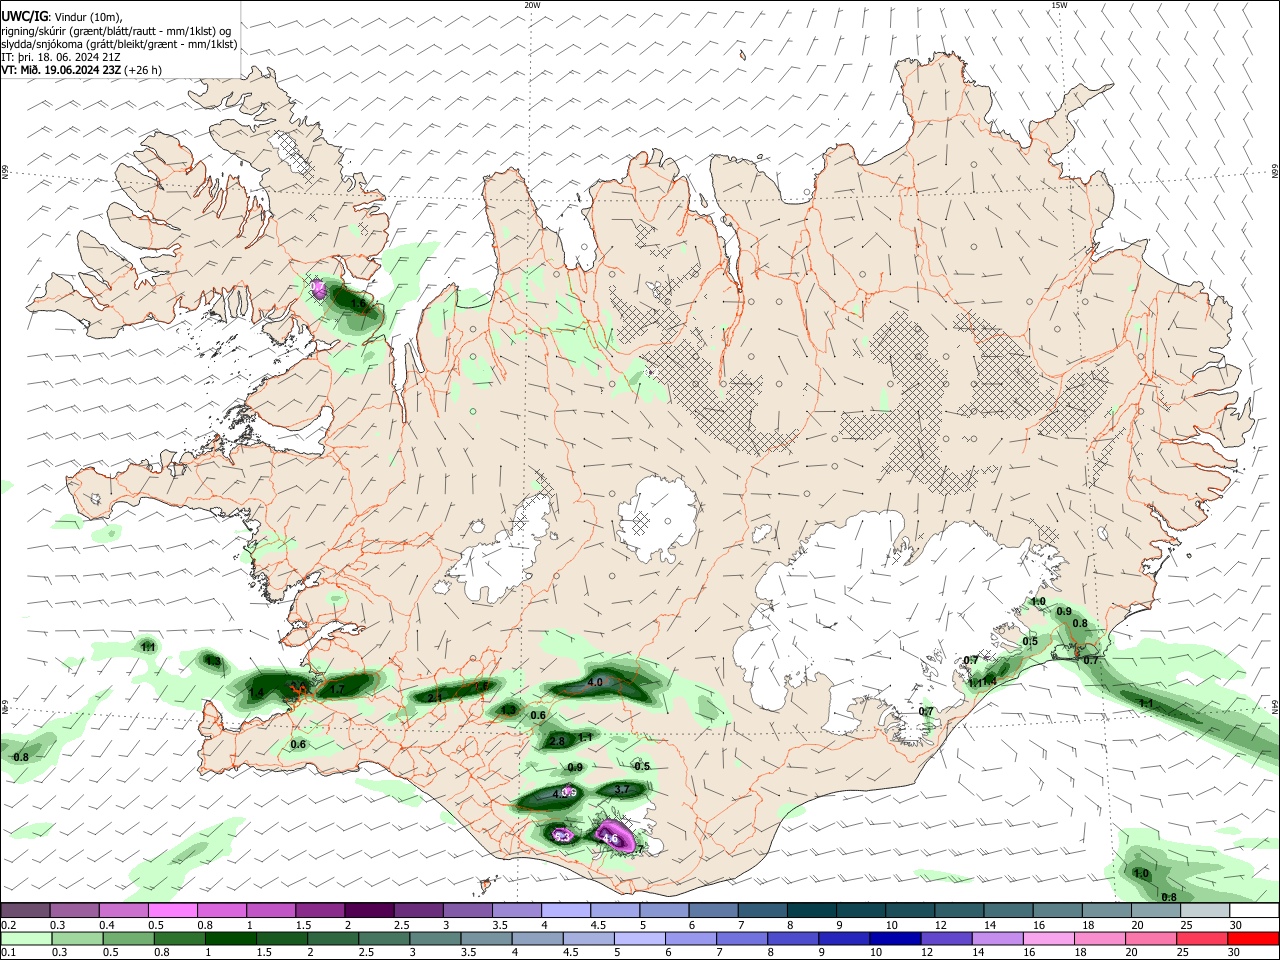Screen dimensions: 1280x960
Task: Pick the white 30+ swatch ending the upper row
Action: click(1252, 911)
